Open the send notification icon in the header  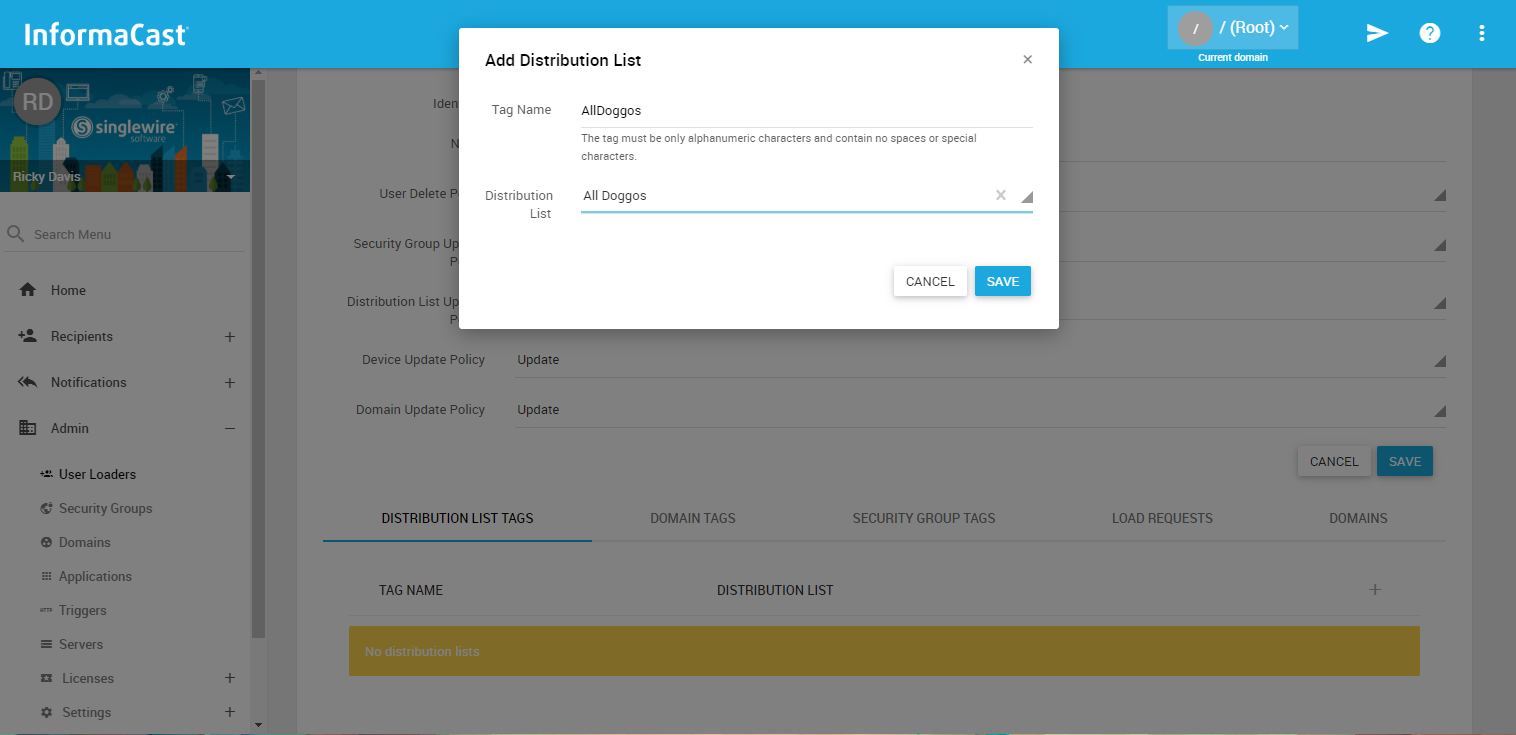click(x=1377, y=32)
